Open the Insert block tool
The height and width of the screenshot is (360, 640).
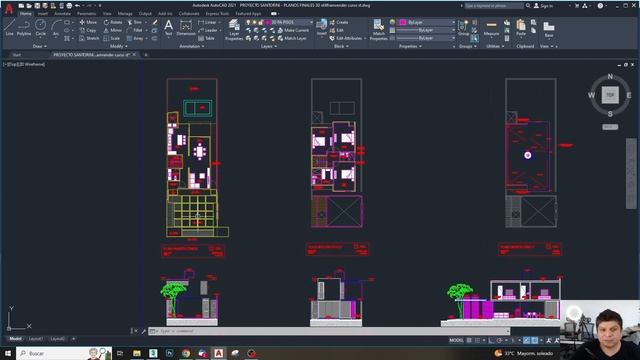pyautogui.click(x=322, y=28)
